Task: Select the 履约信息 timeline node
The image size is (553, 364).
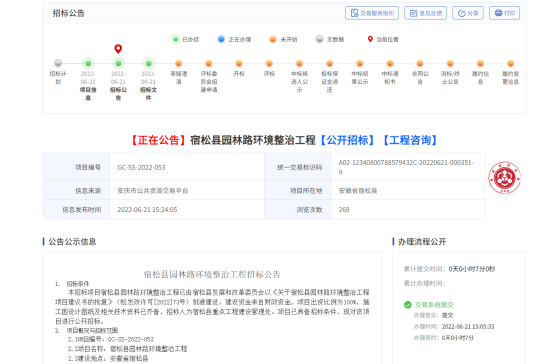Action: click(480, 63)
